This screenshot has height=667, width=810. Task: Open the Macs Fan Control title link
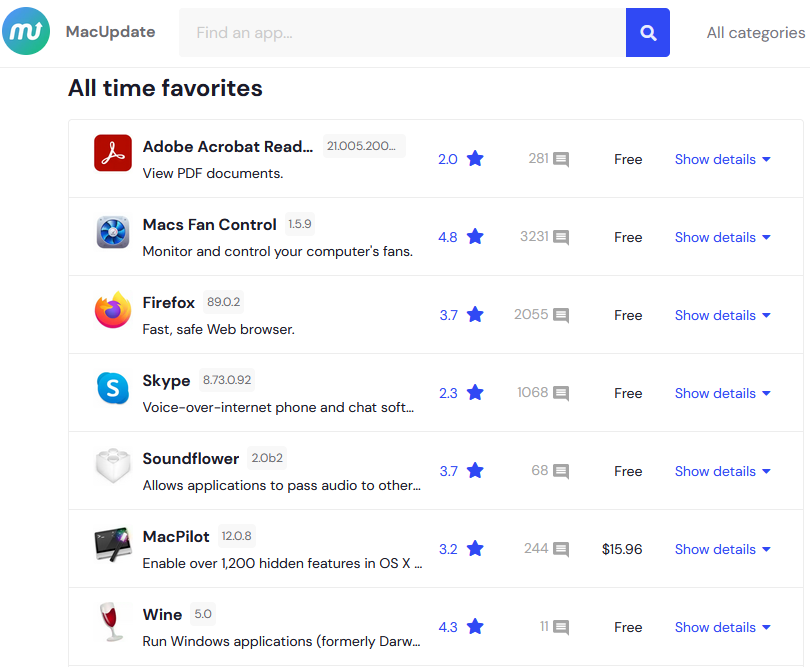tap(210, 225)
